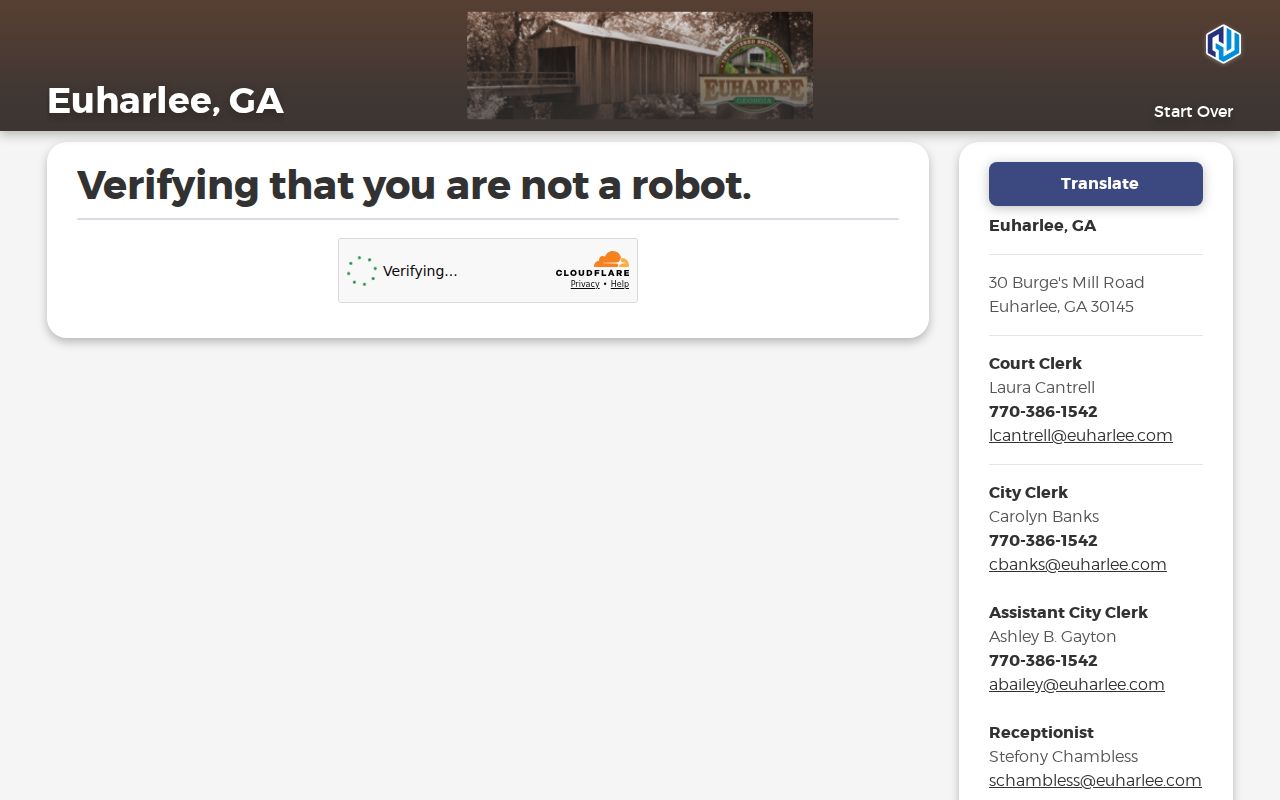1280x800 pixels.
Task: Click the 'Euharlee, GA 30145' address line
Action: [1061, 307]
